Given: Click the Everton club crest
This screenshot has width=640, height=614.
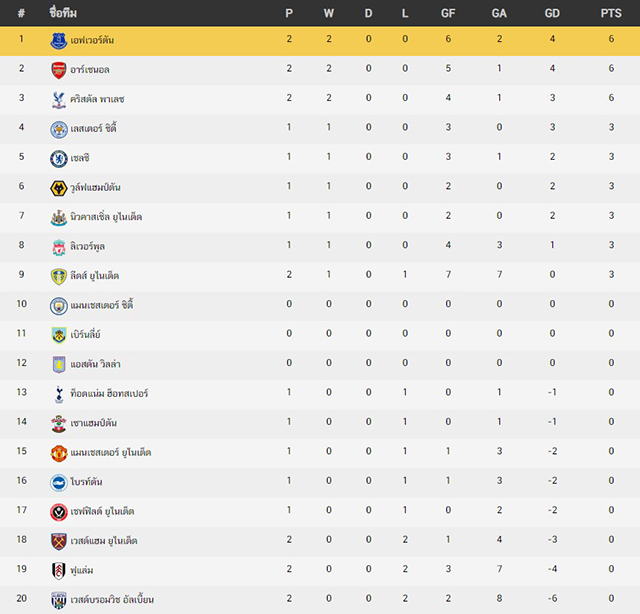Looking at the screenshot, I should [58, 41].
